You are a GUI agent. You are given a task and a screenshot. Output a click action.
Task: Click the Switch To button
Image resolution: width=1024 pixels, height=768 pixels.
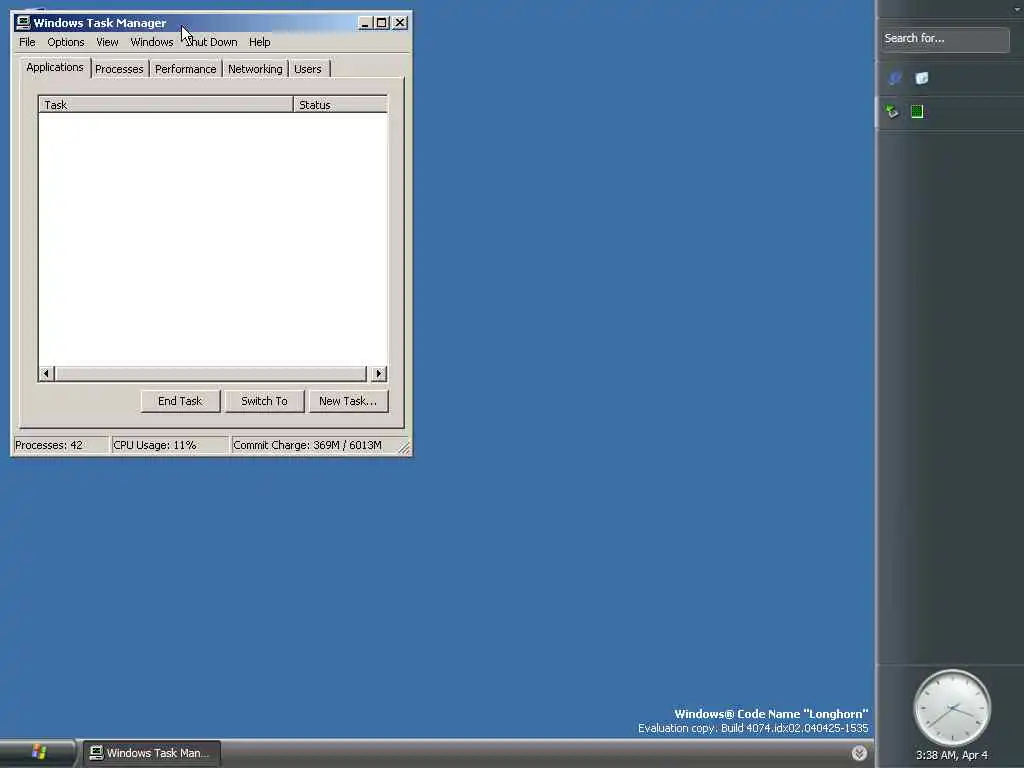coord(264,401)
